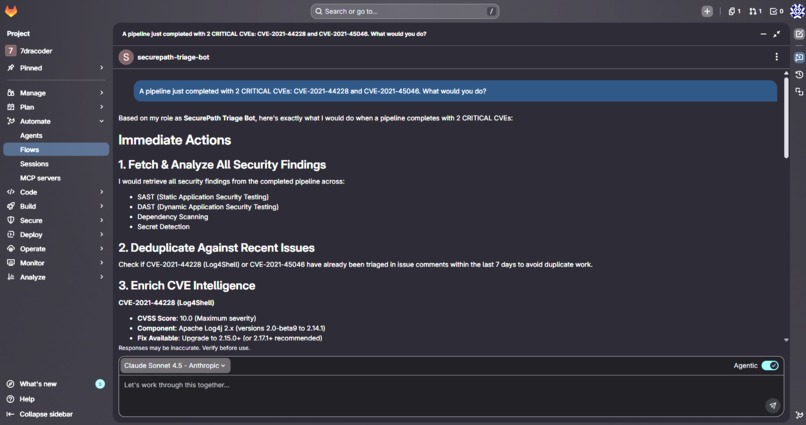Image resolution: width=806 pixels, height=425 pixels.
Task: Click scrollbar down arrow in chat
Action: [x=786, y=340]
